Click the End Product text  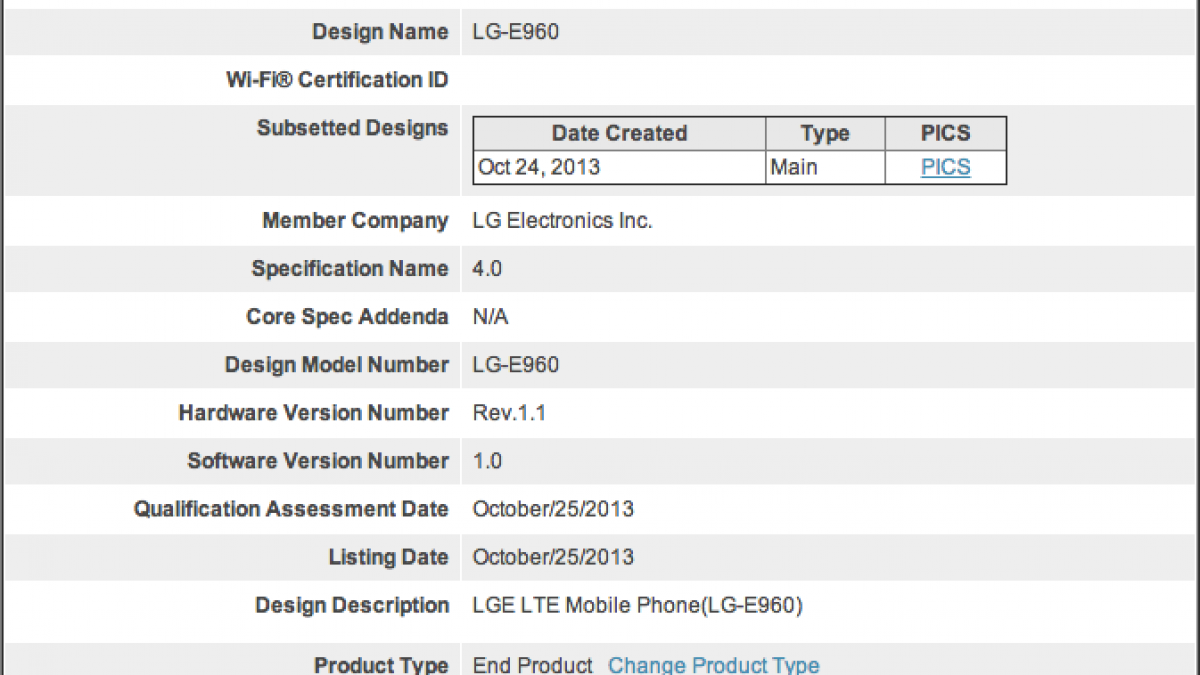pyautogui.click(x=532, y=665)
